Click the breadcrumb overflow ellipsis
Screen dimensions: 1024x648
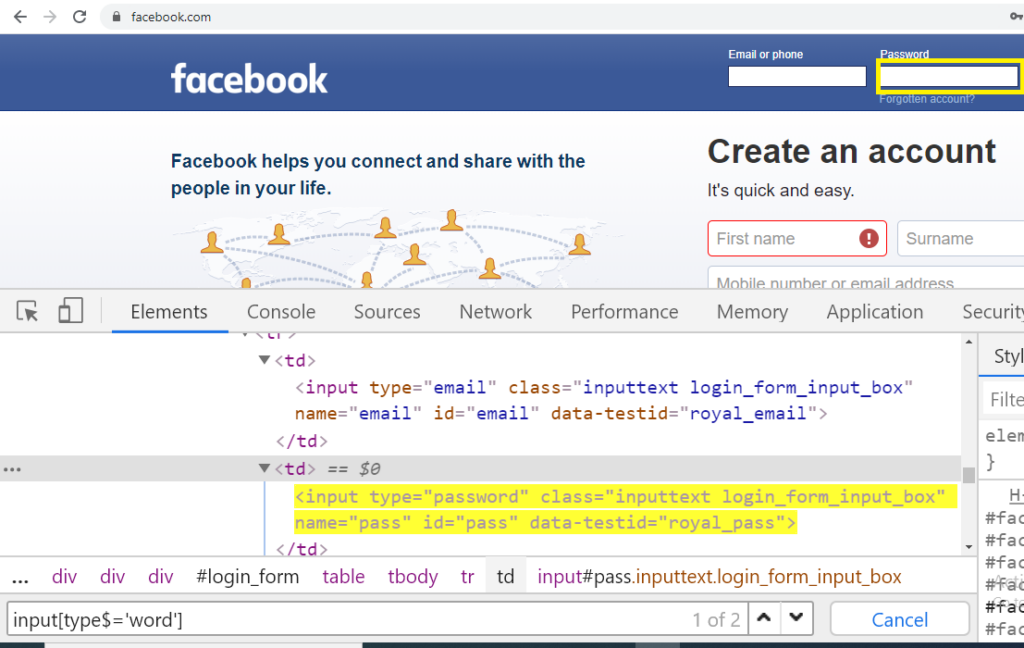[x=20, y=577]
